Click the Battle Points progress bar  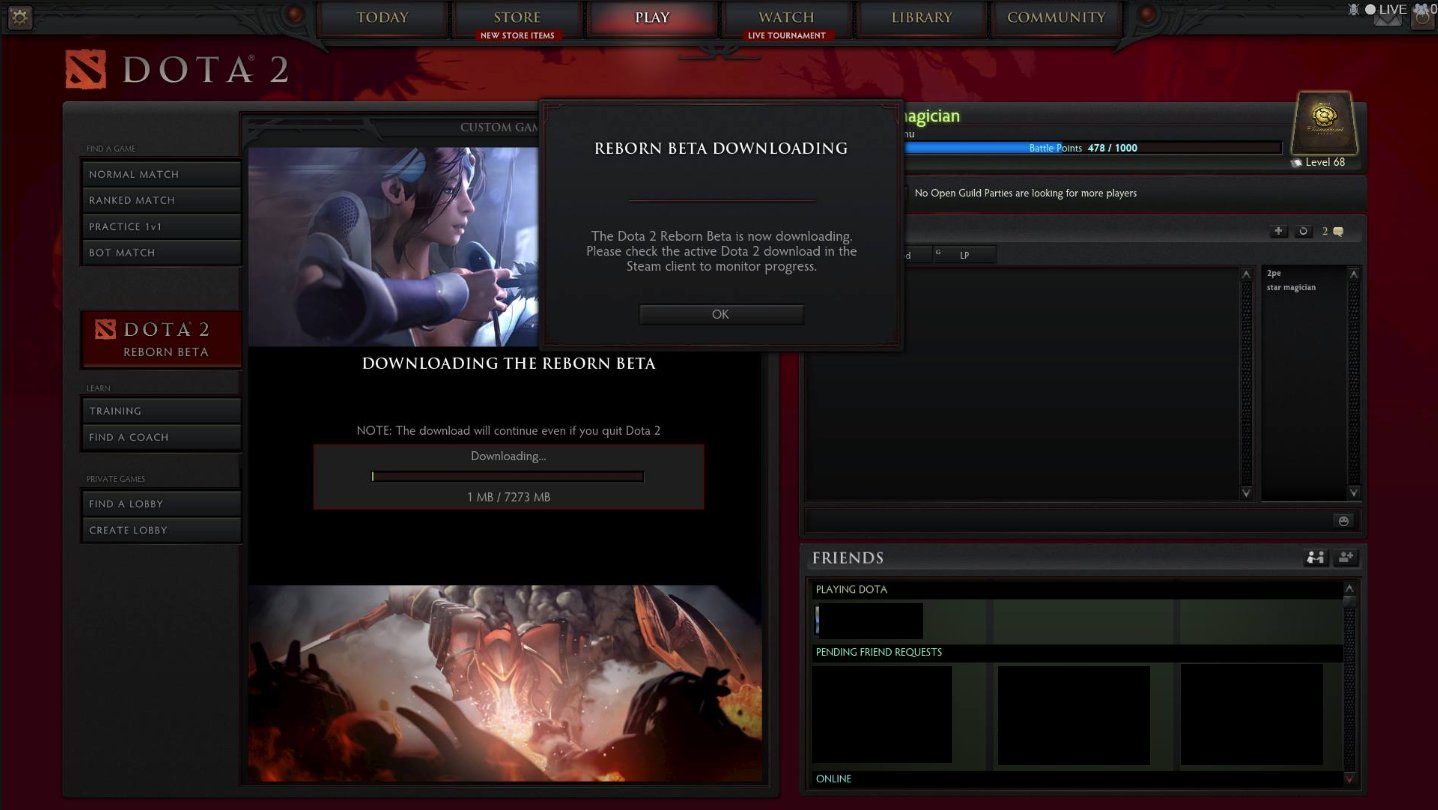pyautogui.click(x=1092, y=148)
